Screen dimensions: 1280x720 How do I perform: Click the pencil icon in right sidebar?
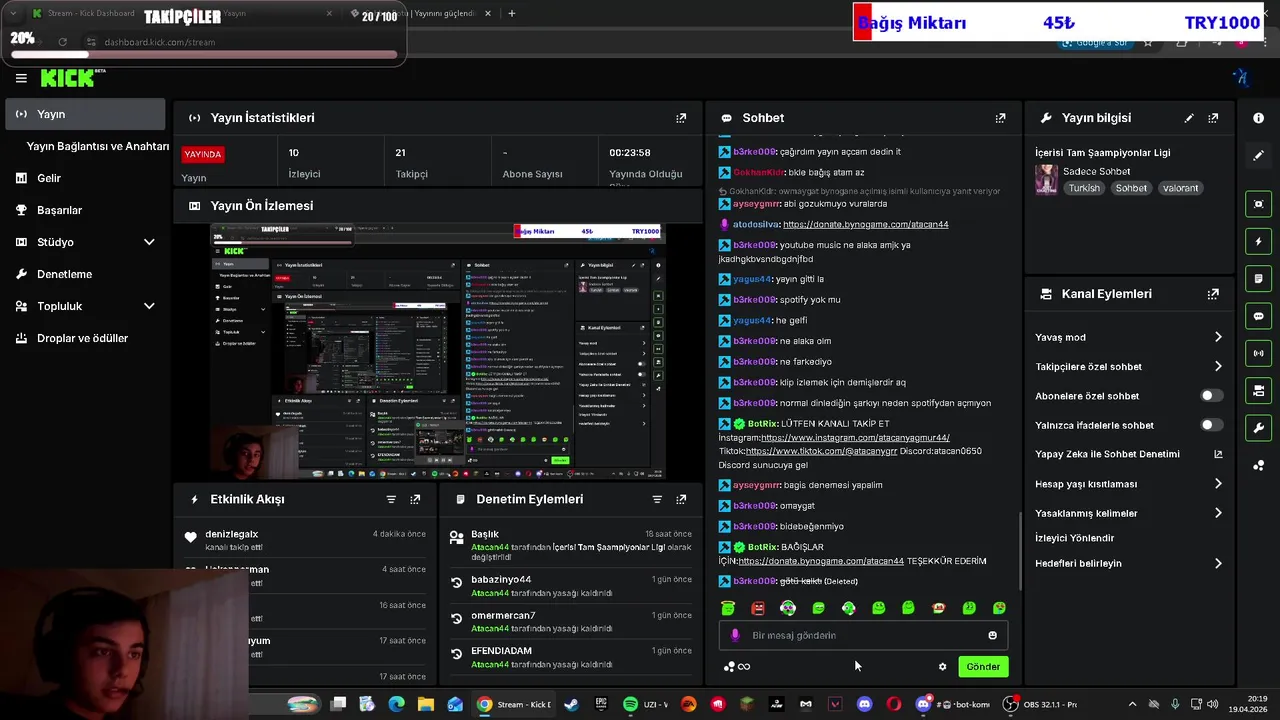coord(1258,156)
